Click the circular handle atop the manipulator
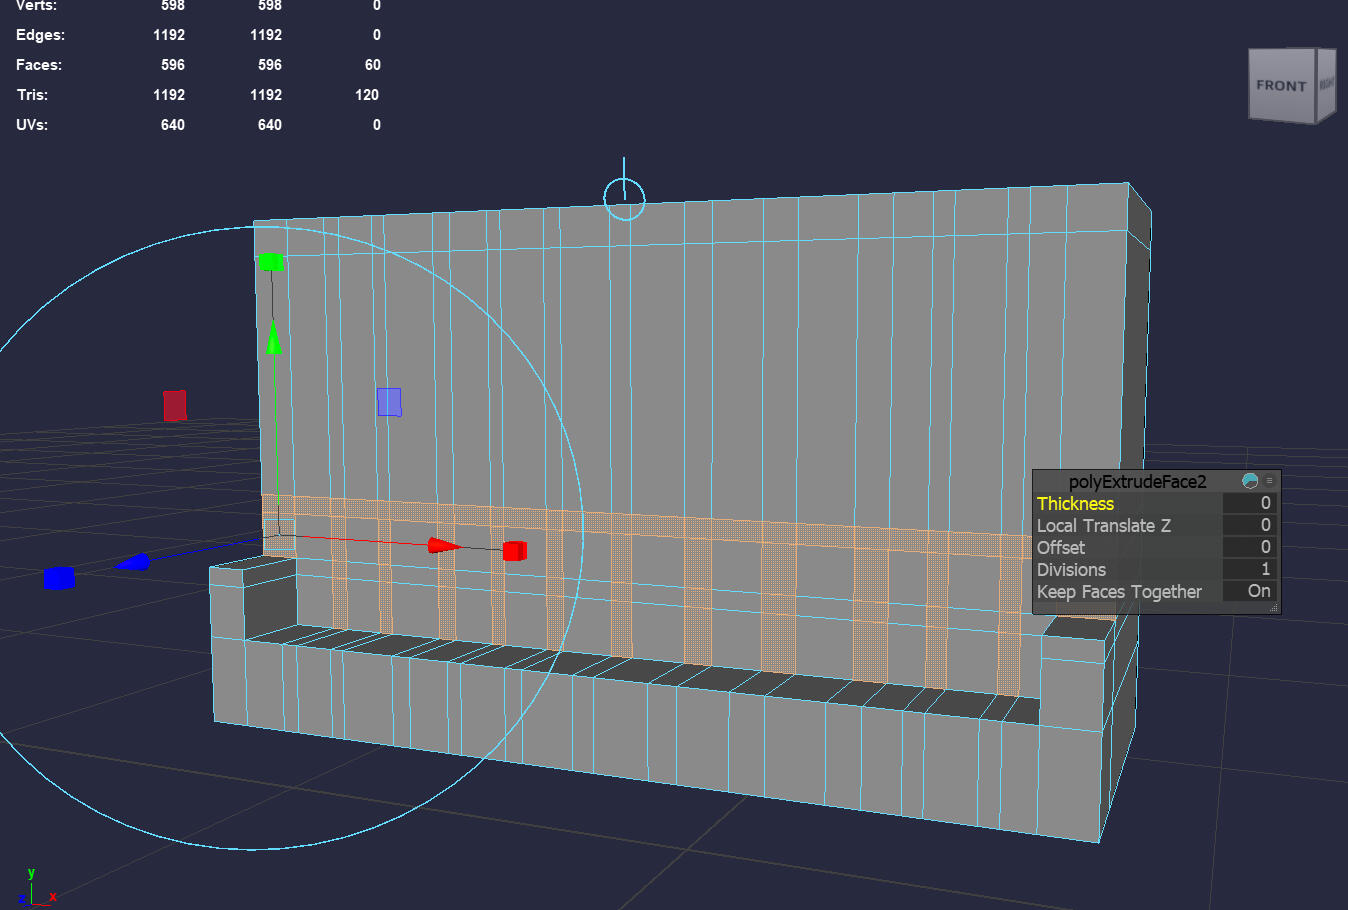 tap(624, 198)
